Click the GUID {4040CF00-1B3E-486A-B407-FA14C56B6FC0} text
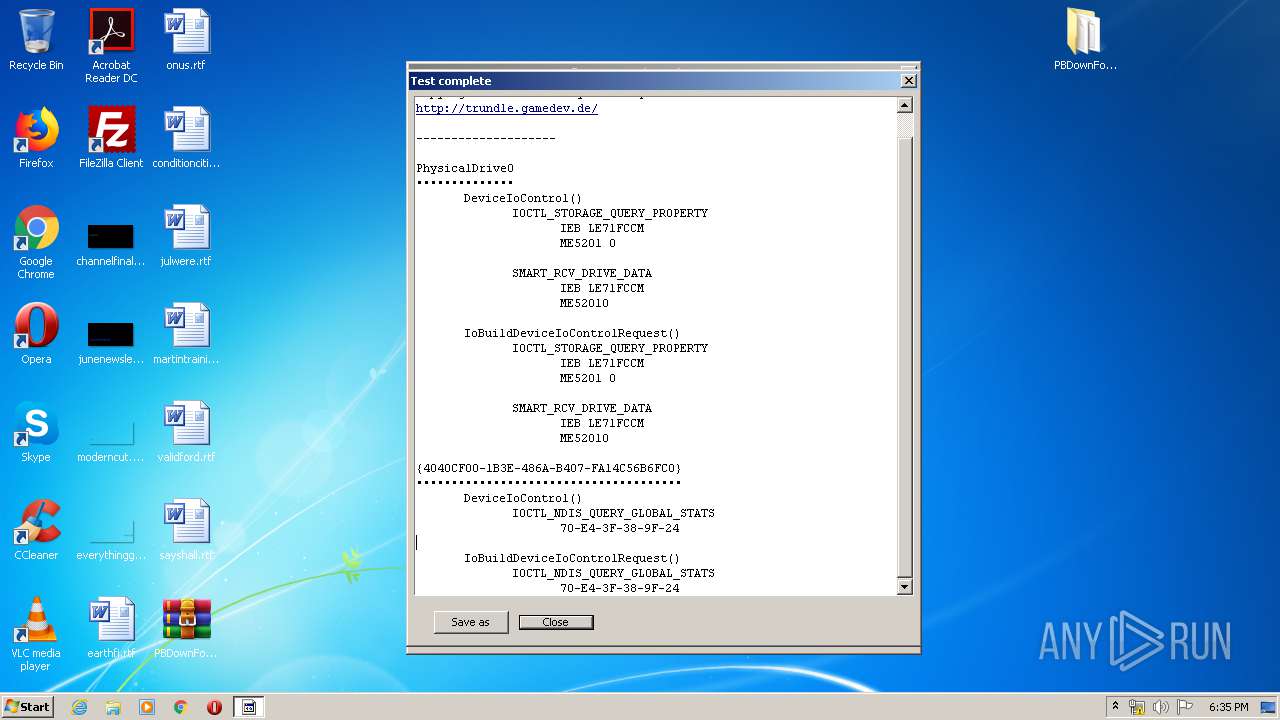Image resolution: width=1280 pixels, height=720 pixels. click(x=549, y=468)
